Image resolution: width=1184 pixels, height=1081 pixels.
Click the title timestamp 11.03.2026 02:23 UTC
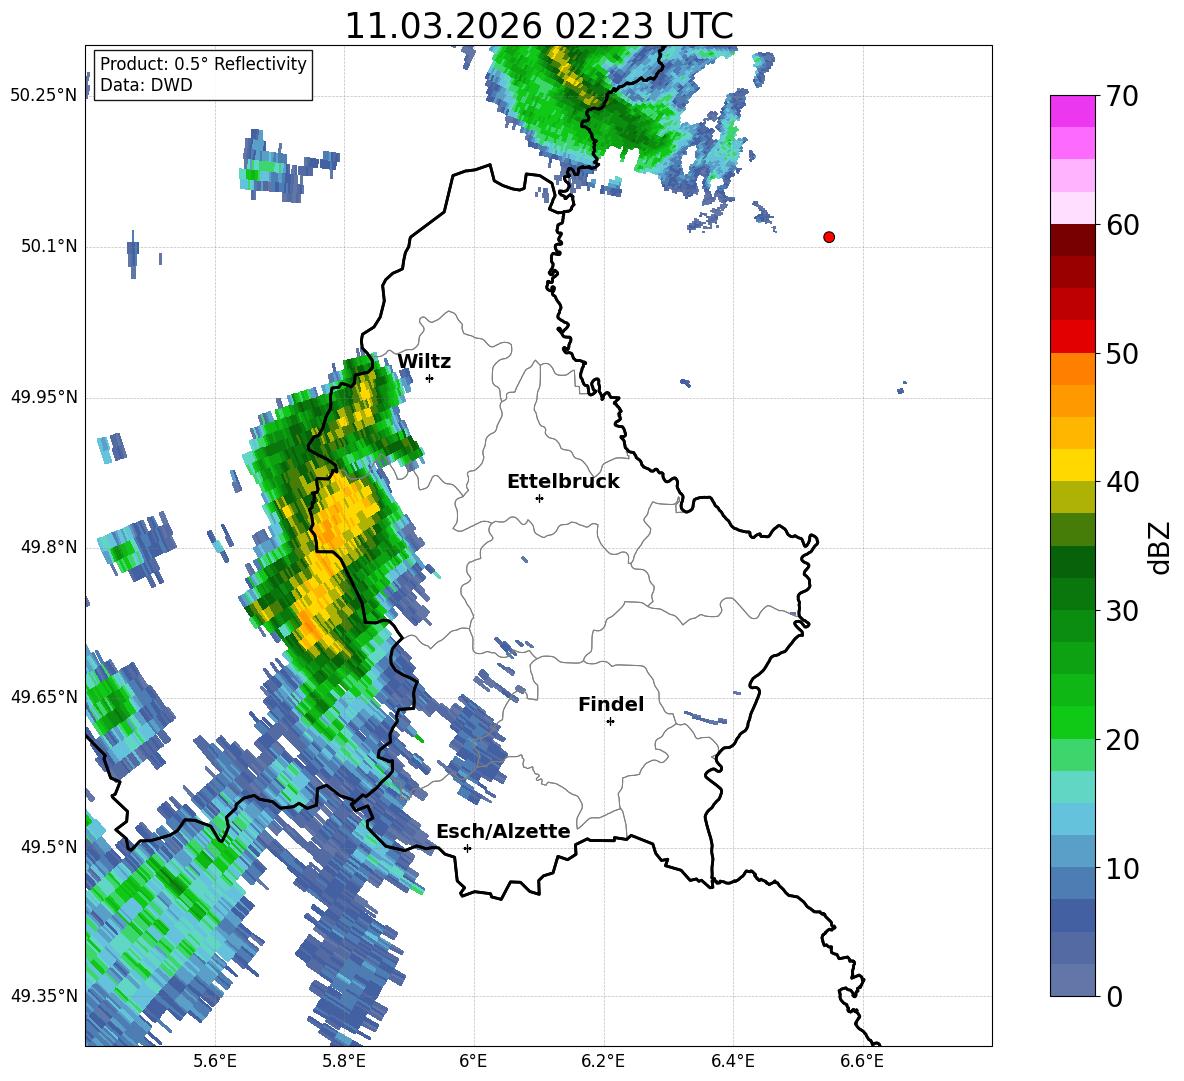tap(538, 26)
